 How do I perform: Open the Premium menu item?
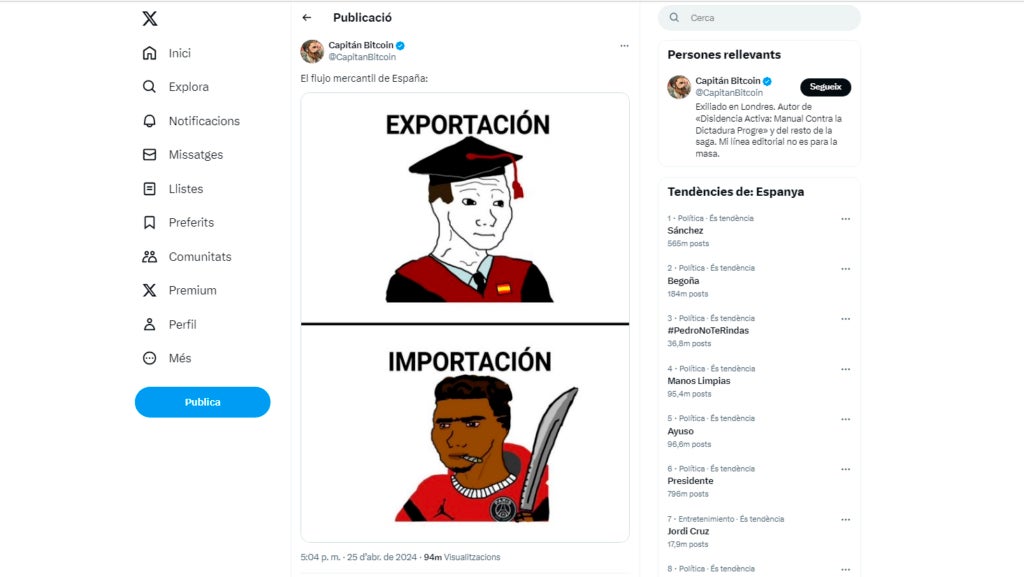[x=180, y=290]
